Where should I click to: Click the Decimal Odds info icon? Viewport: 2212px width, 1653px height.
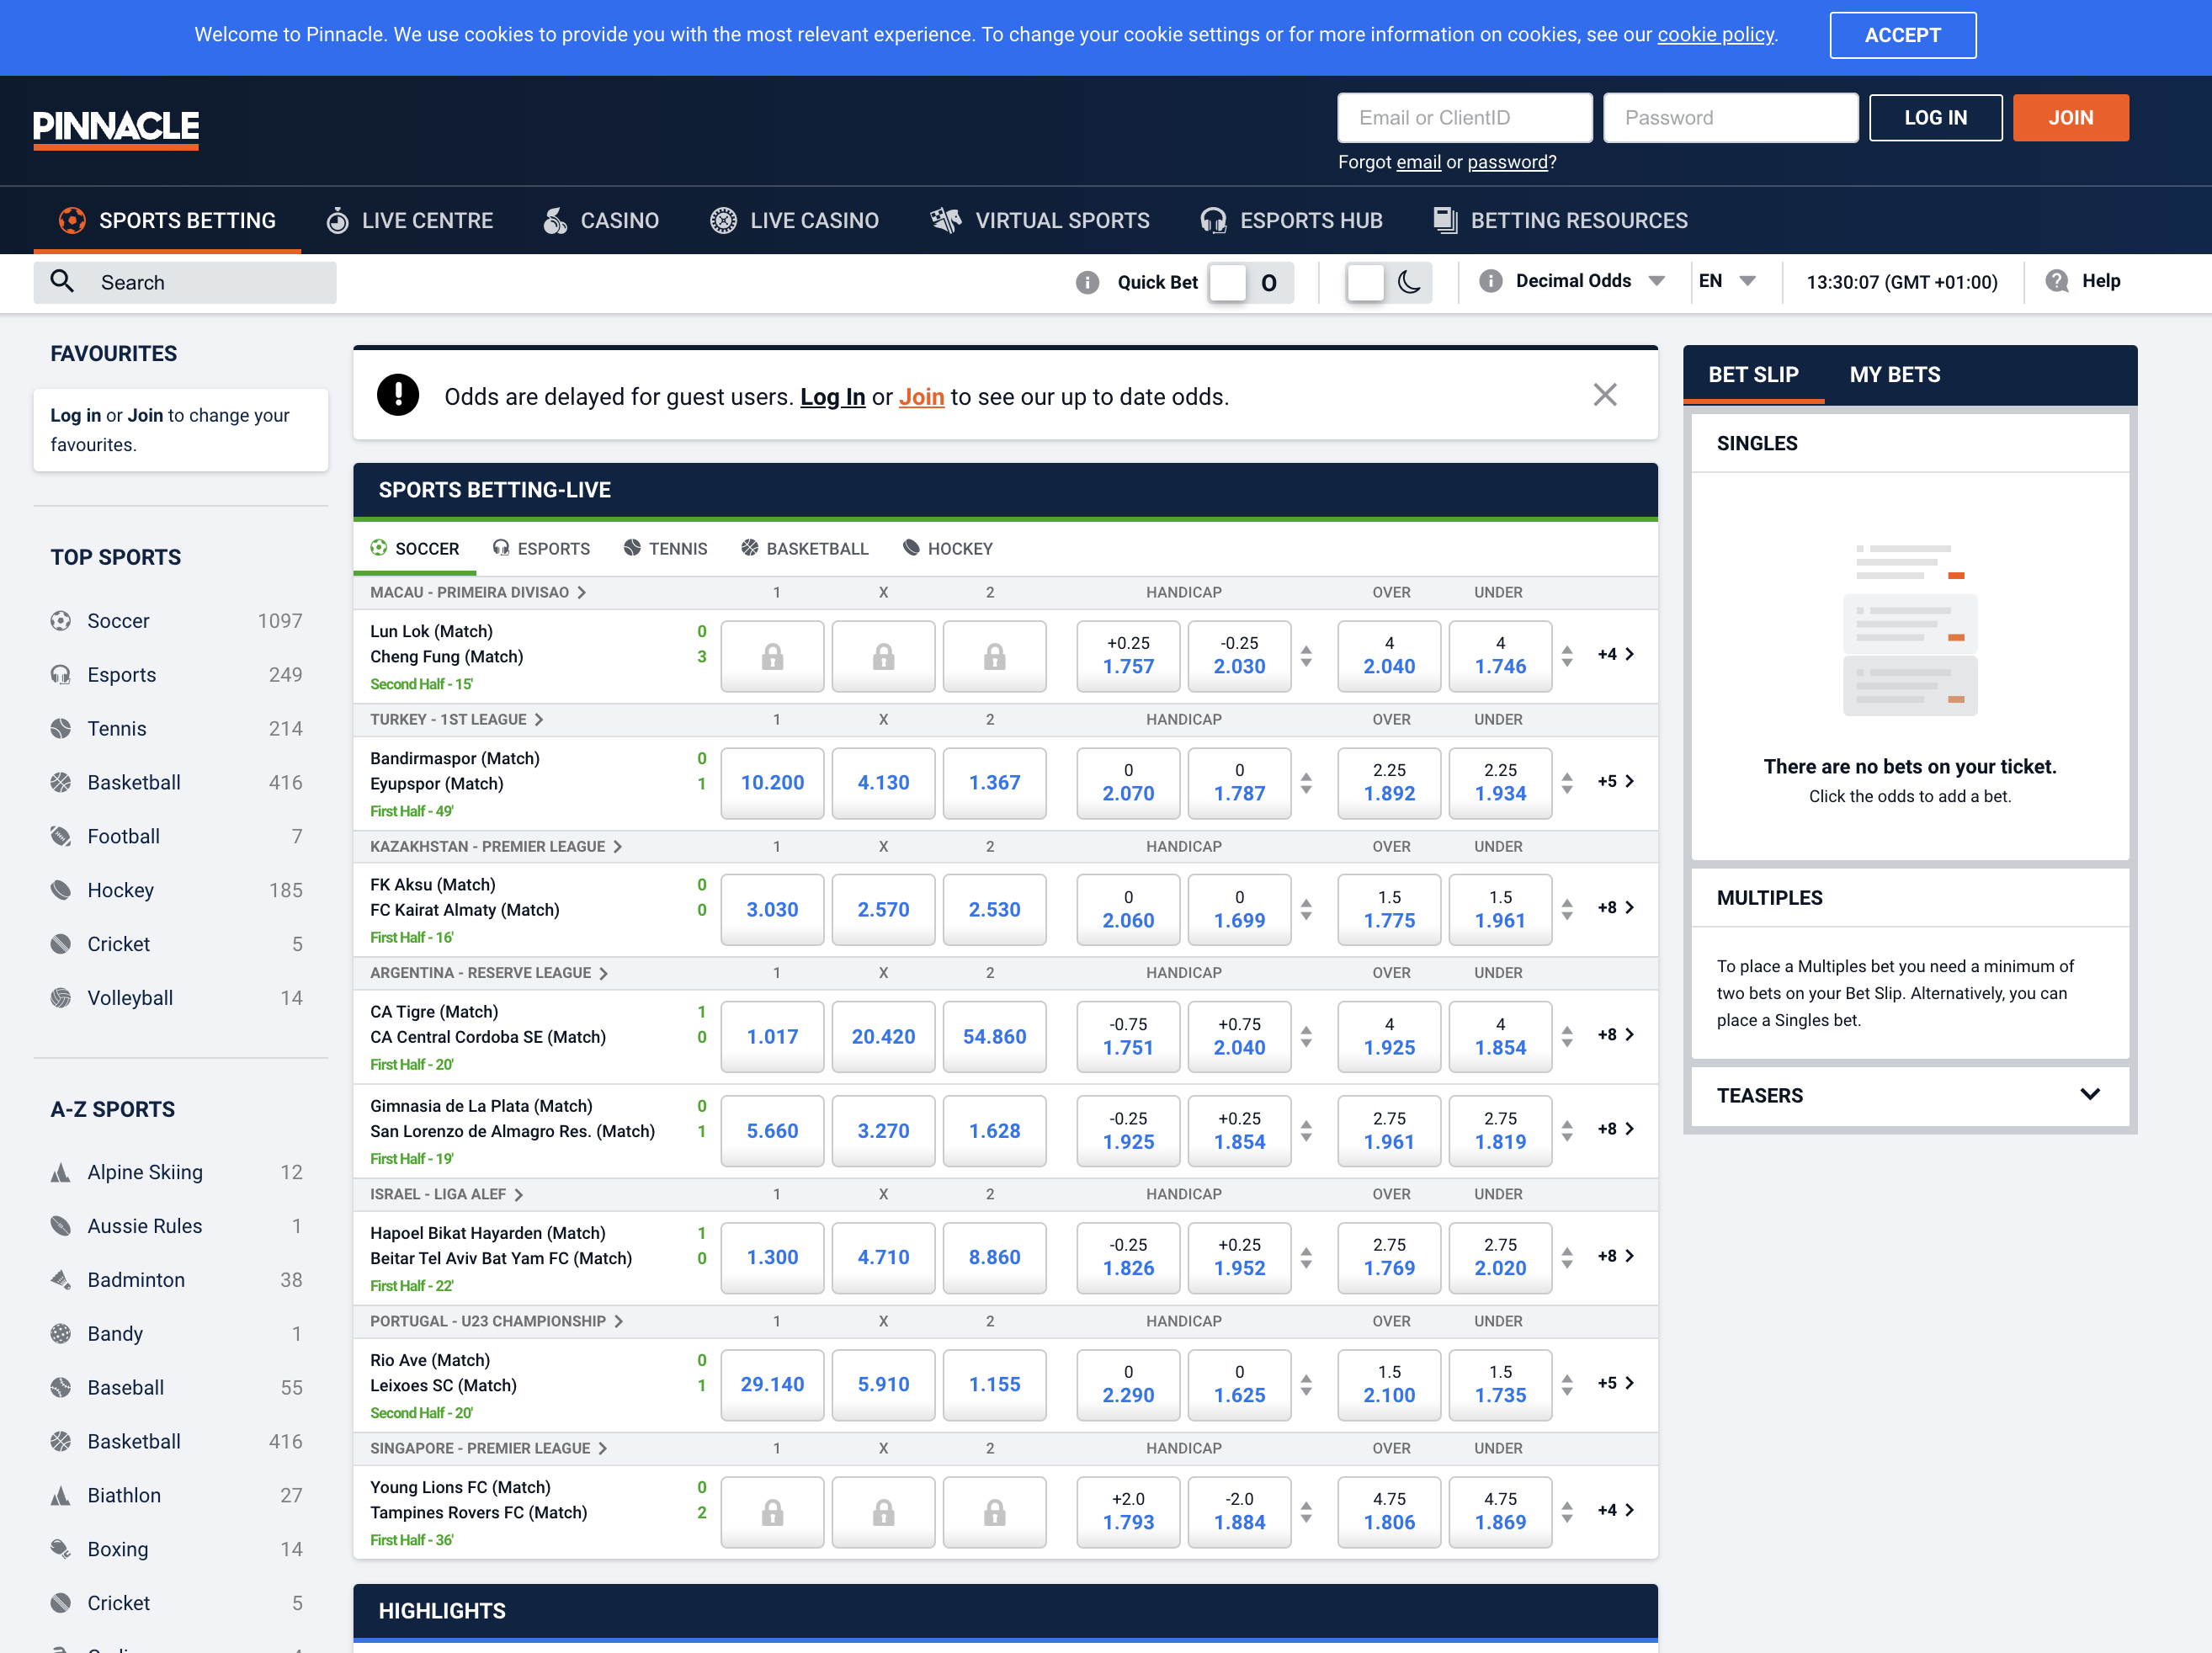(x=1490, y=281)
